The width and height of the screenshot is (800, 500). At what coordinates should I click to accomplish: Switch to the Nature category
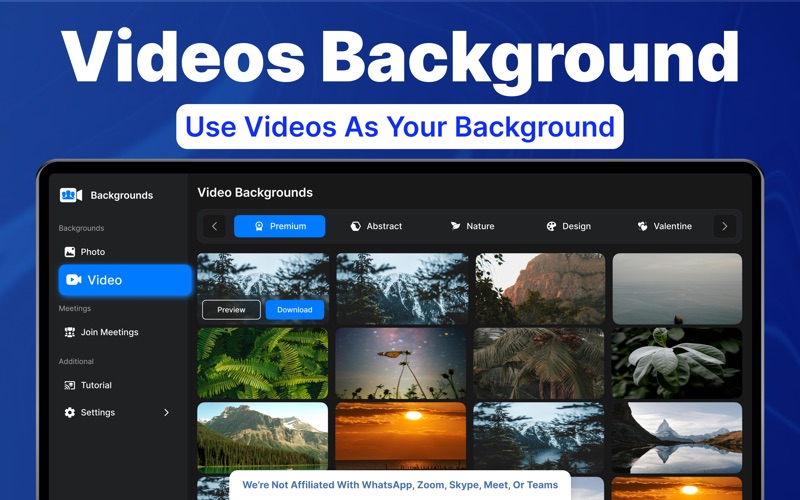472,226
